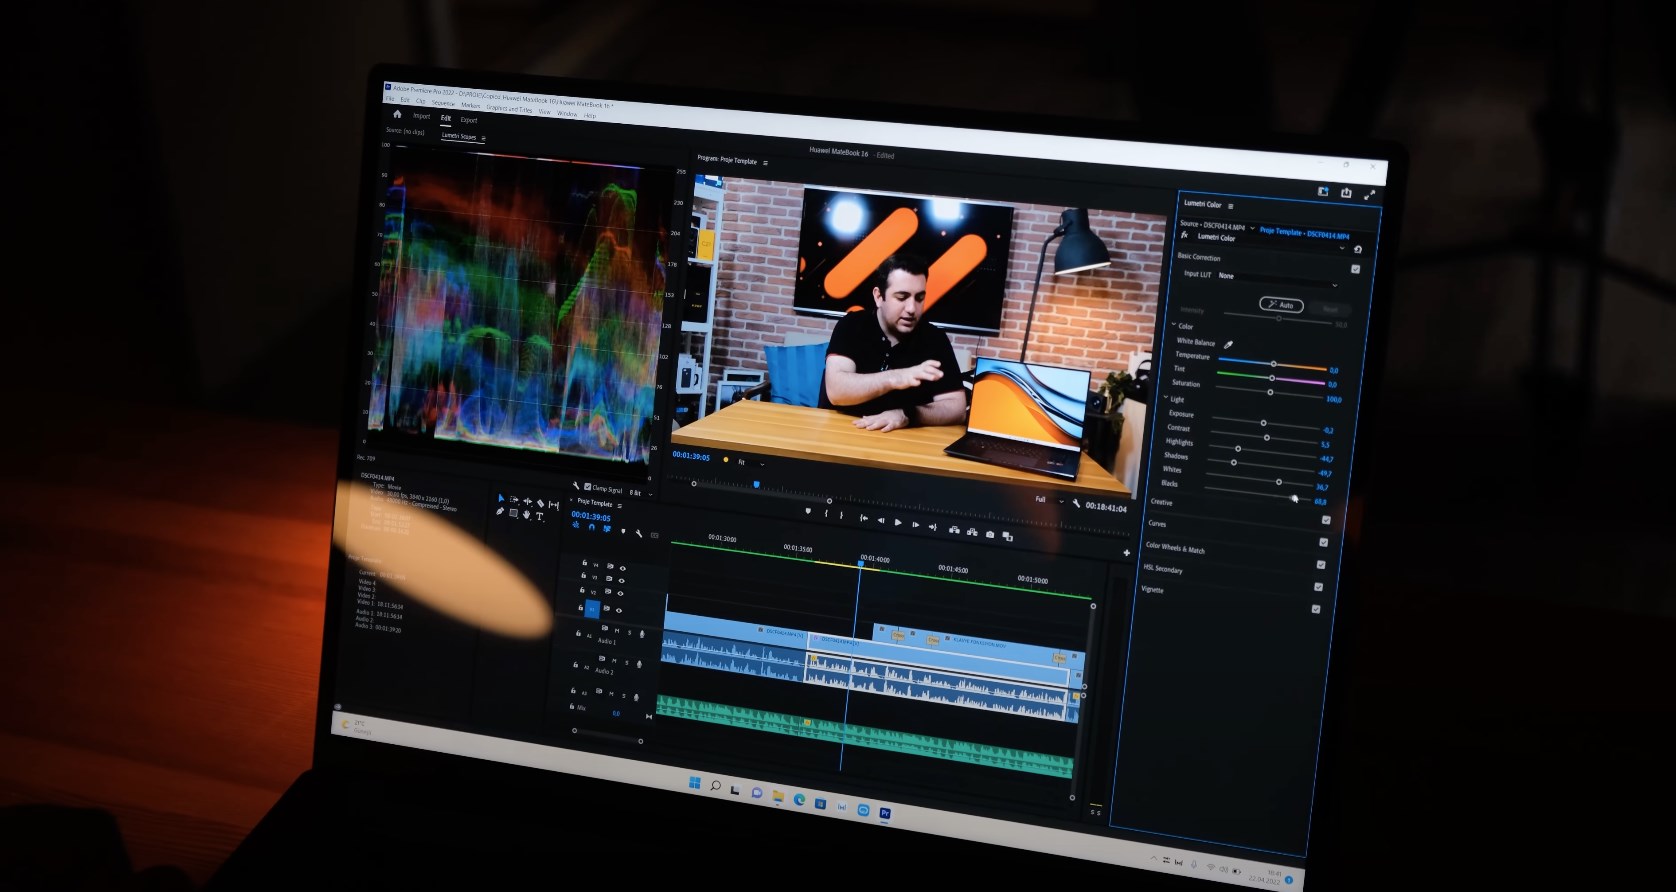Solo Audio 2 track (S button)

pyautogui.click(x=626, y=663)
